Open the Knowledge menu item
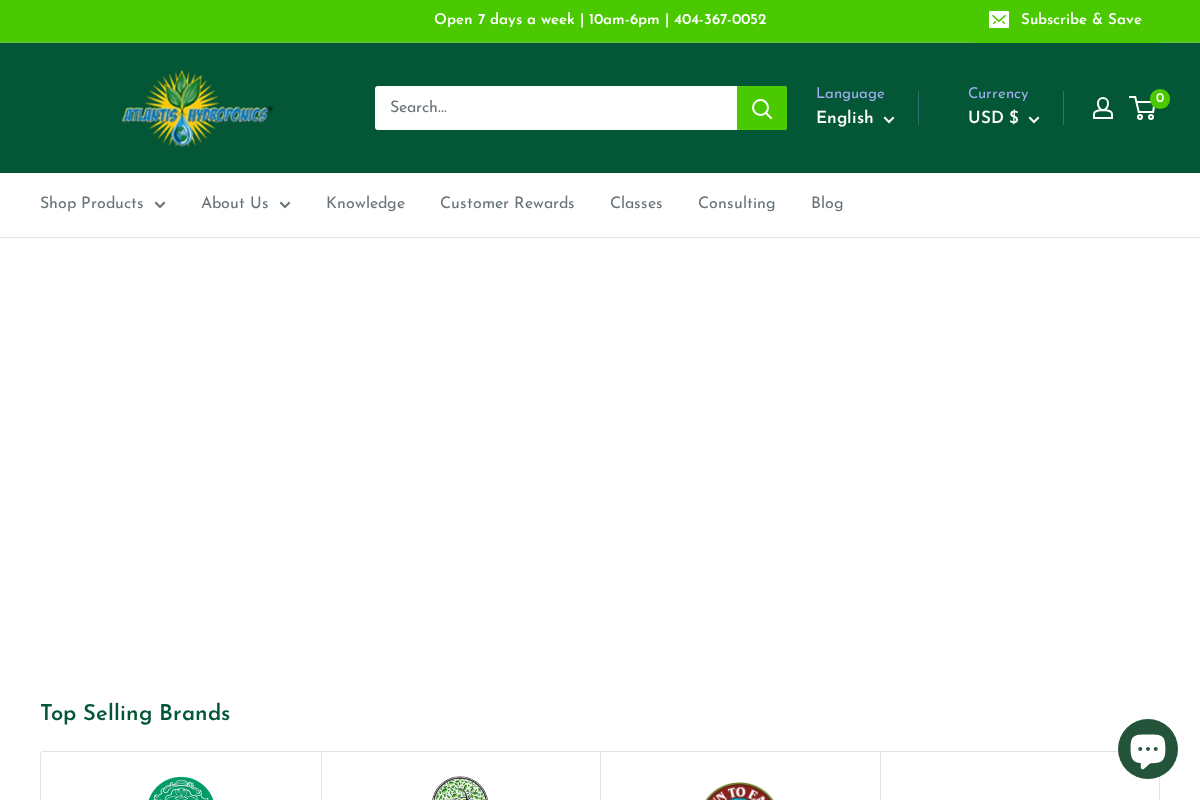The image size is (1200, 800). (x=365, y=204)
